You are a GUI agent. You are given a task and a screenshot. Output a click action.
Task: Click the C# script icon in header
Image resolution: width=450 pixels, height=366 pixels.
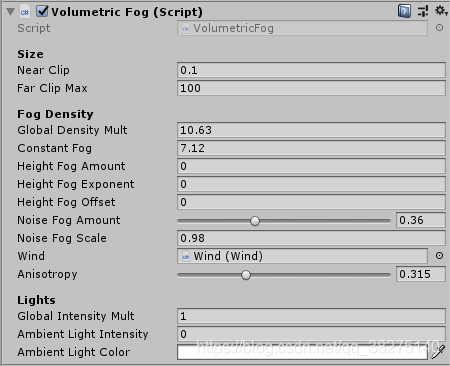(25, 12)
